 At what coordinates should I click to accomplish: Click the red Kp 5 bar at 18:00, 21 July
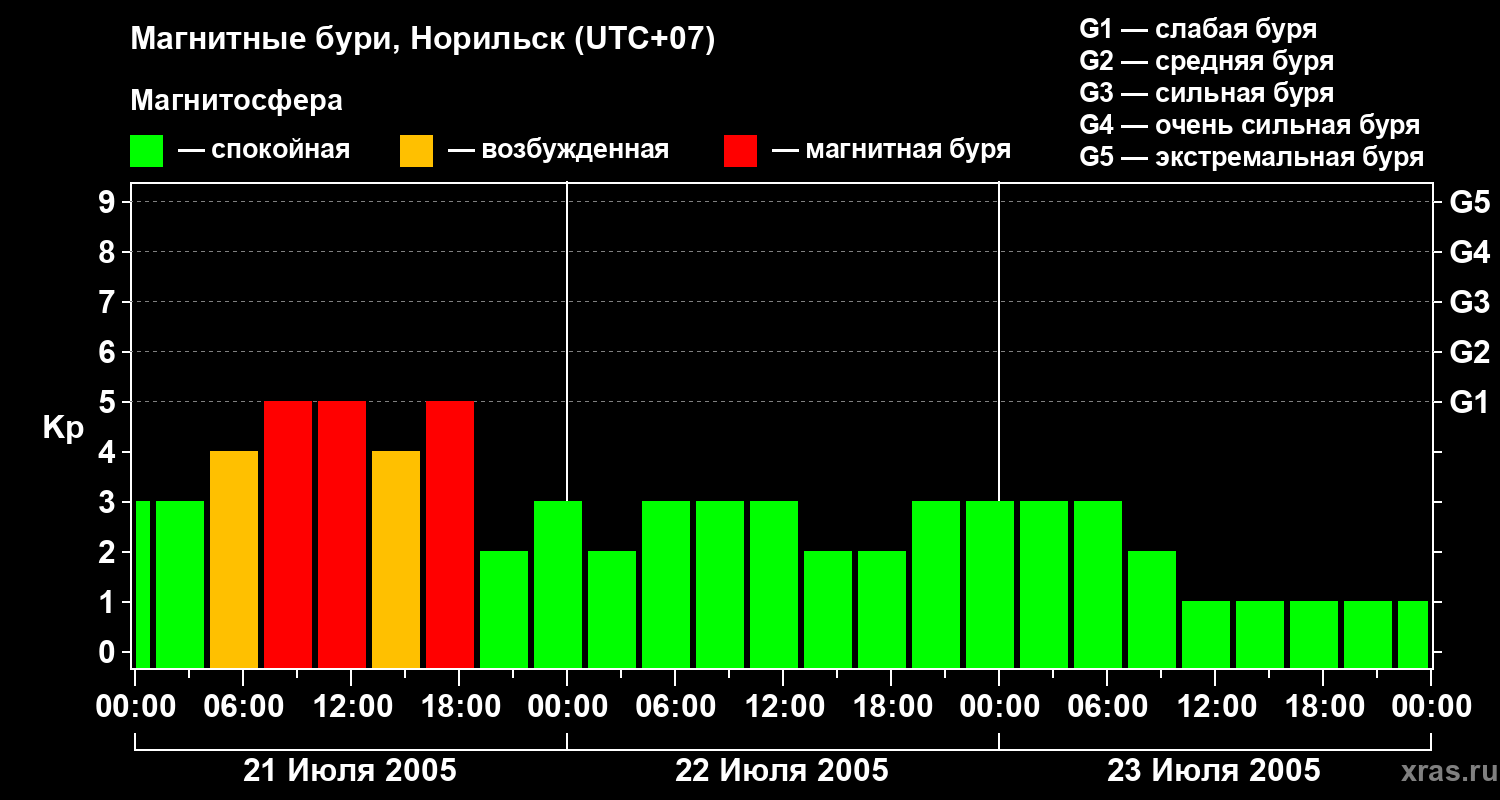tap(450, 534)
